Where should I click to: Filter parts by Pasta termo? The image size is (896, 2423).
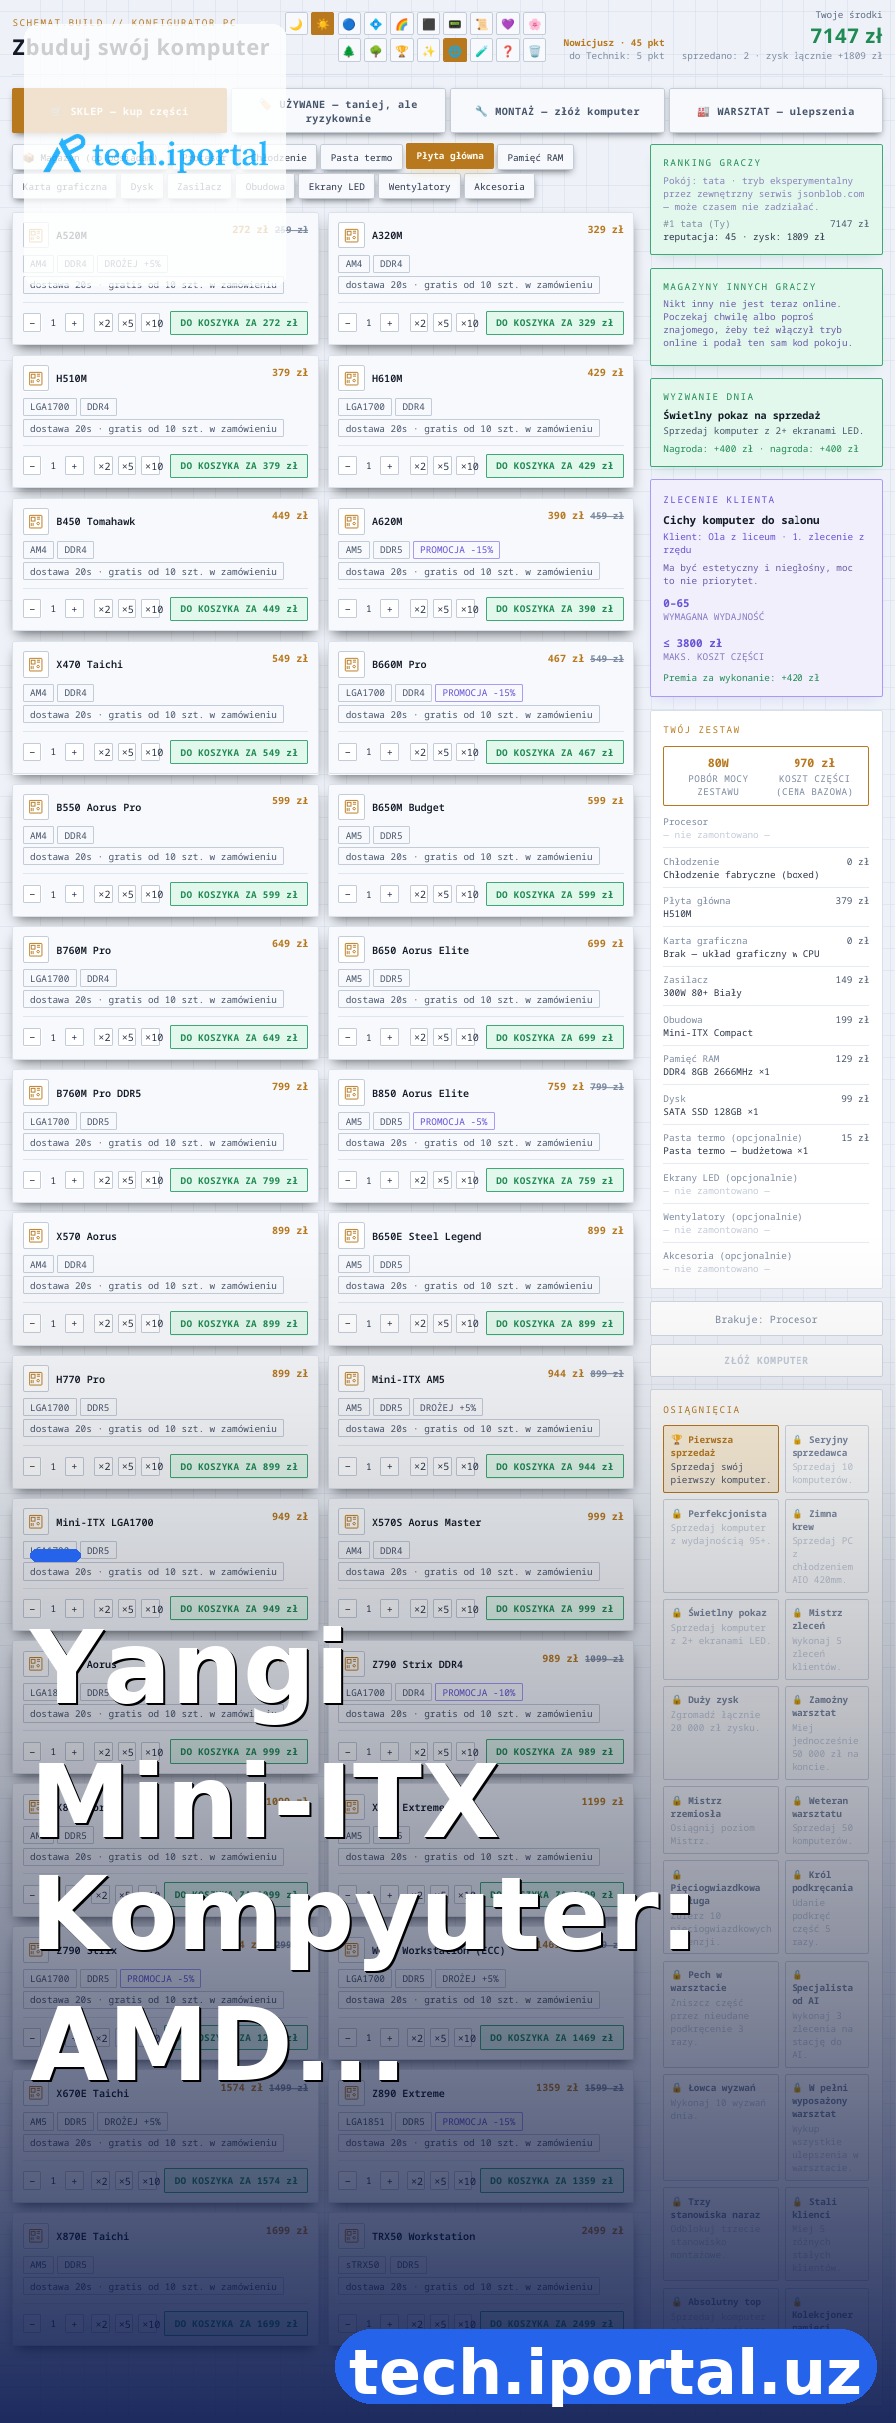[x=361, y=157]
